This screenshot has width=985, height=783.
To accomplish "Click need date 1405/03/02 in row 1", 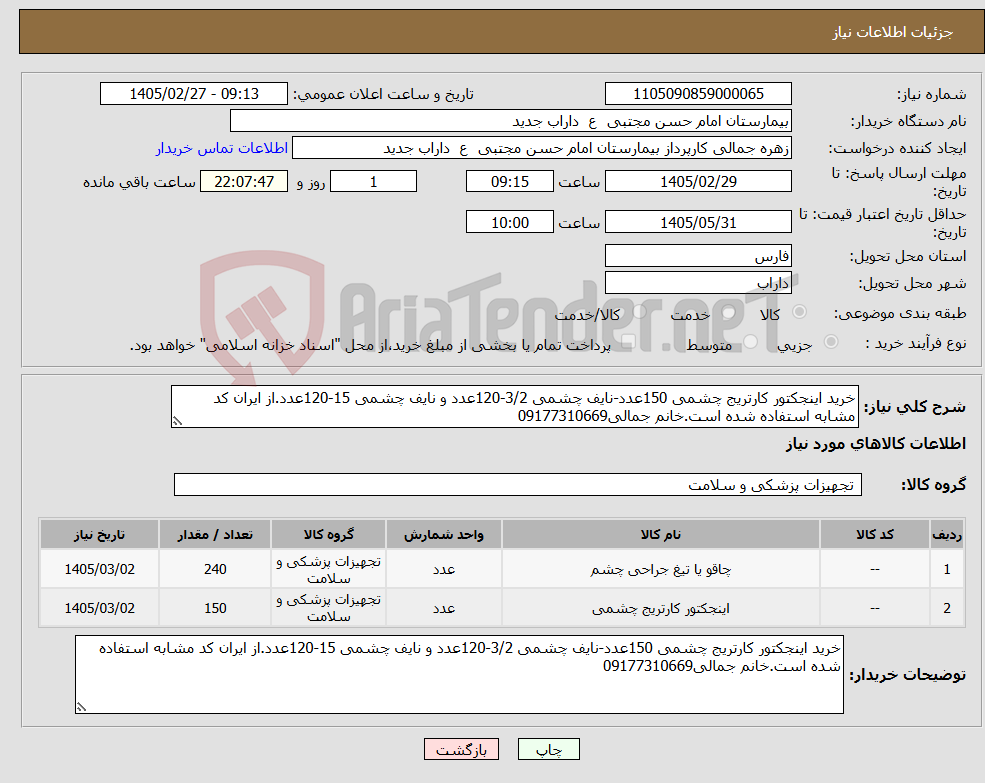I will [x=99, y=569].
